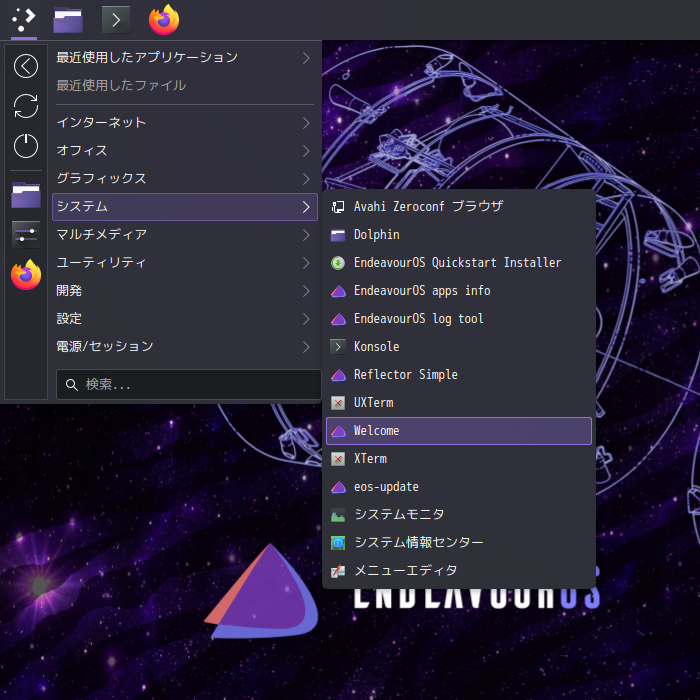Launch EndeavourOS apps info
This screenshot has width=700, height=700.
pyautogui.click(x=459, y=291)
